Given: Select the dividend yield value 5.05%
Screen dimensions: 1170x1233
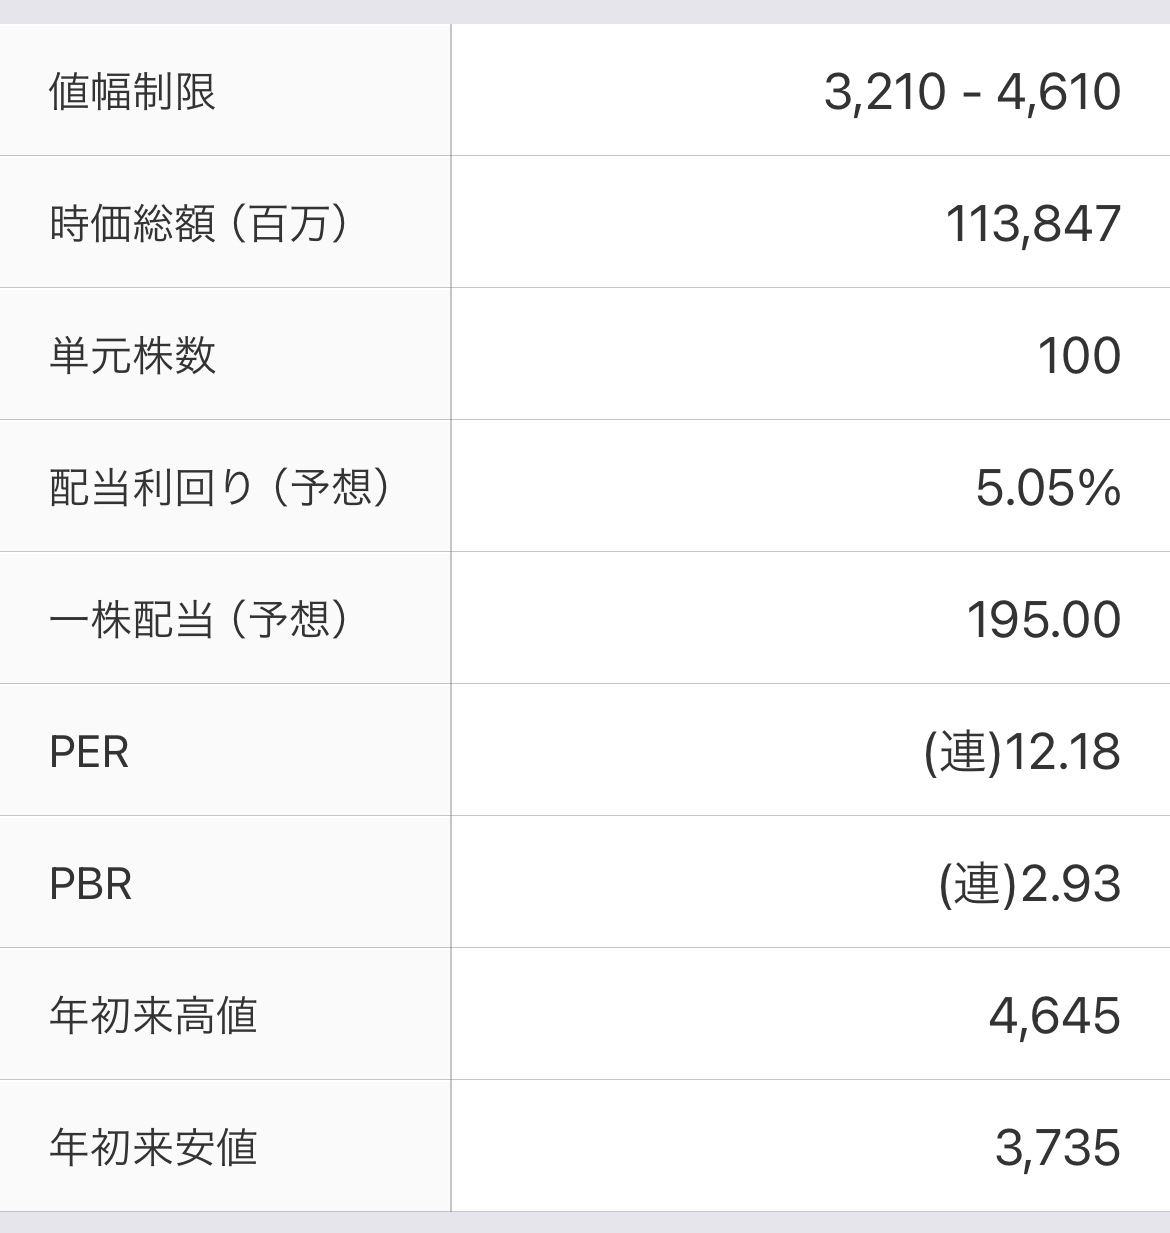Looking at the screenshot, I should pos(1048,488).
